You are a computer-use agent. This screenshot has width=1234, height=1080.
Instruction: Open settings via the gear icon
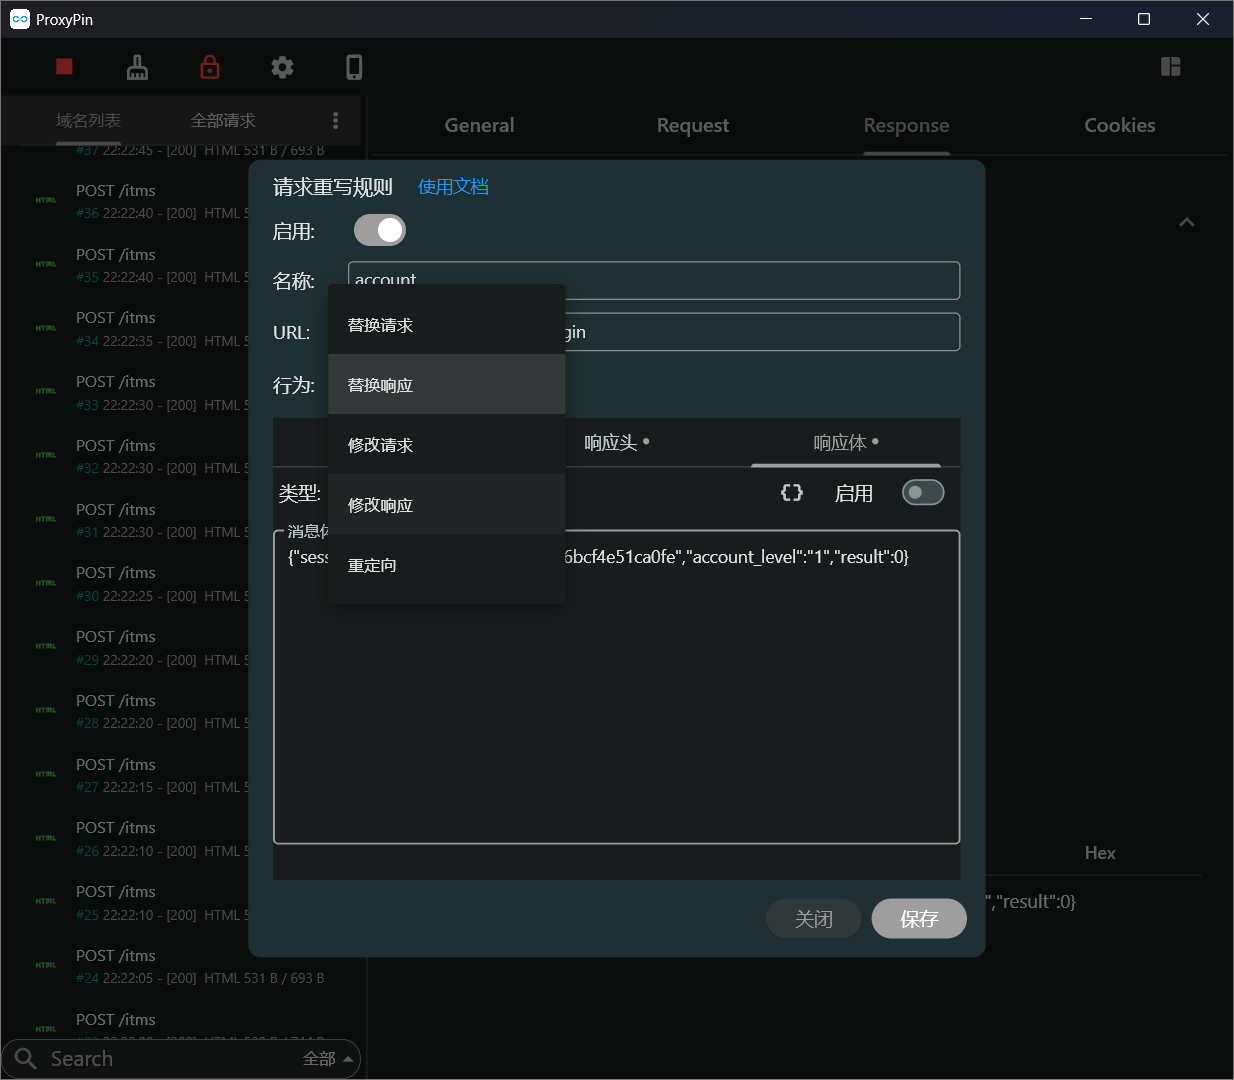pyautogui.click(x=282, y=67)
